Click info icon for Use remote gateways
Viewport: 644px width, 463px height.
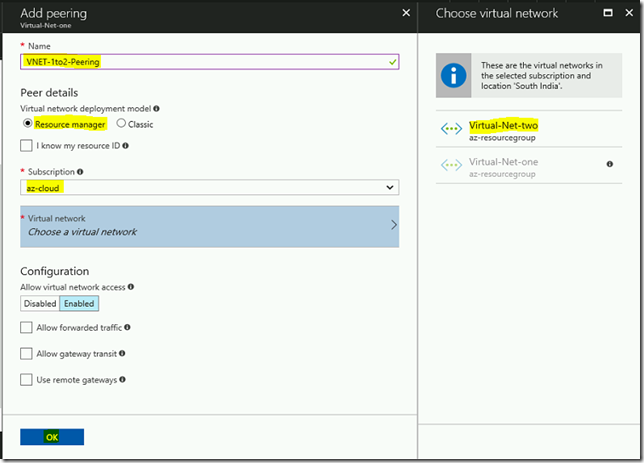pyautogui.click(x=122, y=380)
